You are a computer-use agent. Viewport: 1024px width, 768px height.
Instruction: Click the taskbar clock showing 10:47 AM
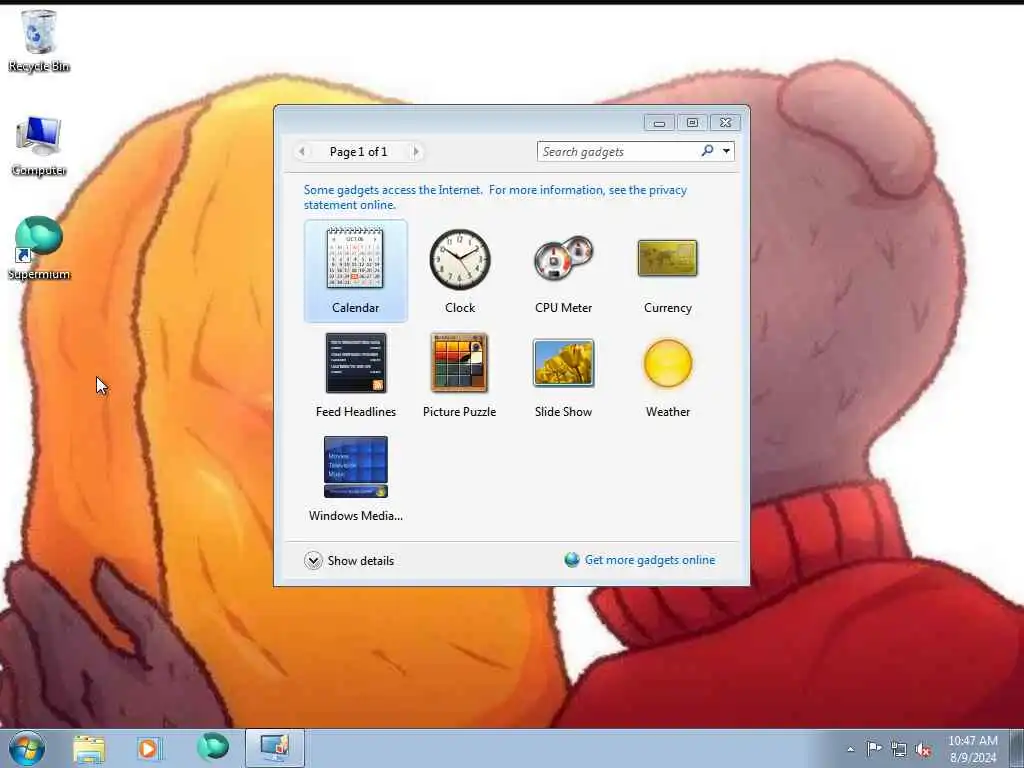[973, 749]
